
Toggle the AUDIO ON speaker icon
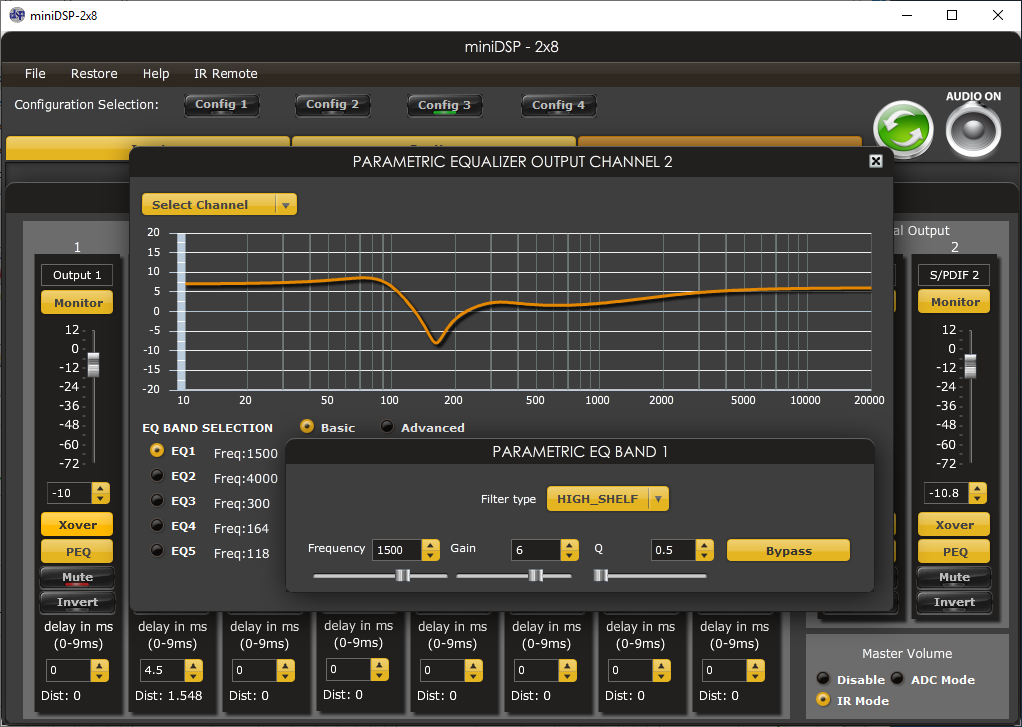(973, 130)
